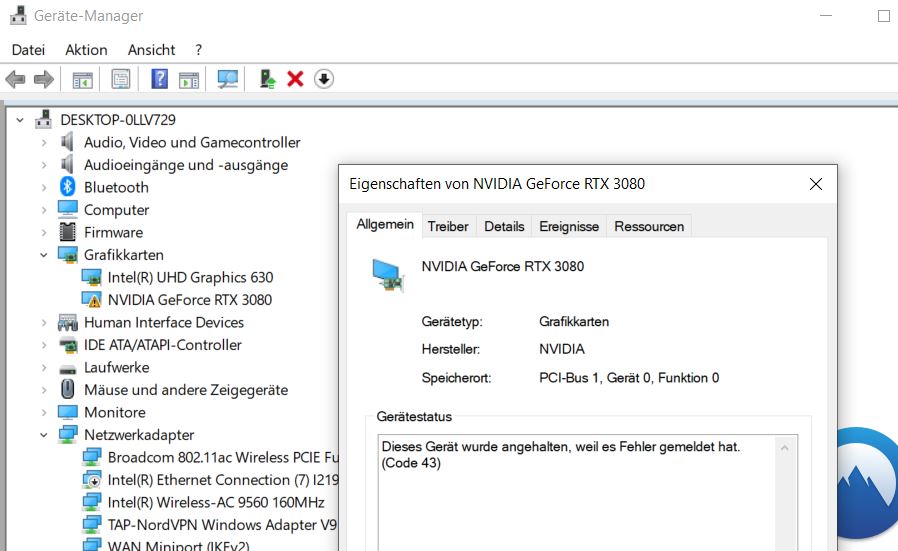The image size is (898, 551).
Task: Expand the IDE ATA/ATAPI-Controller node
Action: tap(44, 345)
